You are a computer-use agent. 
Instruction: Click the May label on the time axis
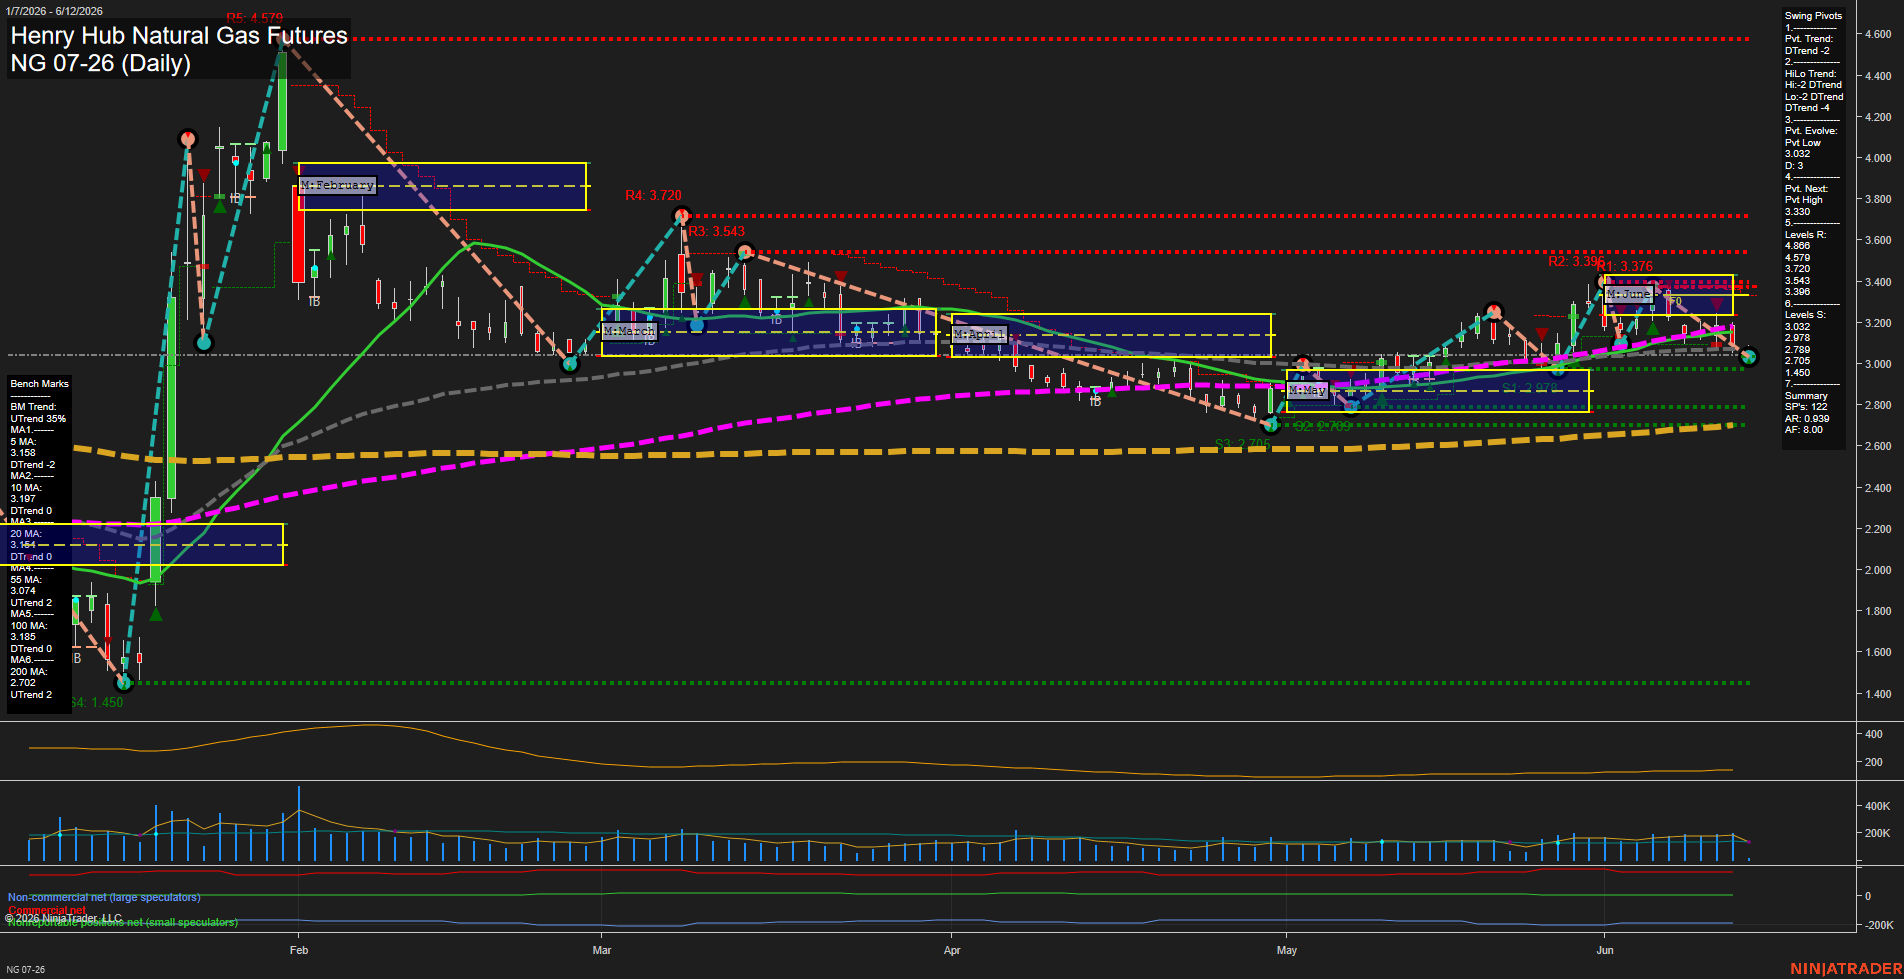pyautogui.click(x=1287, y=950)
